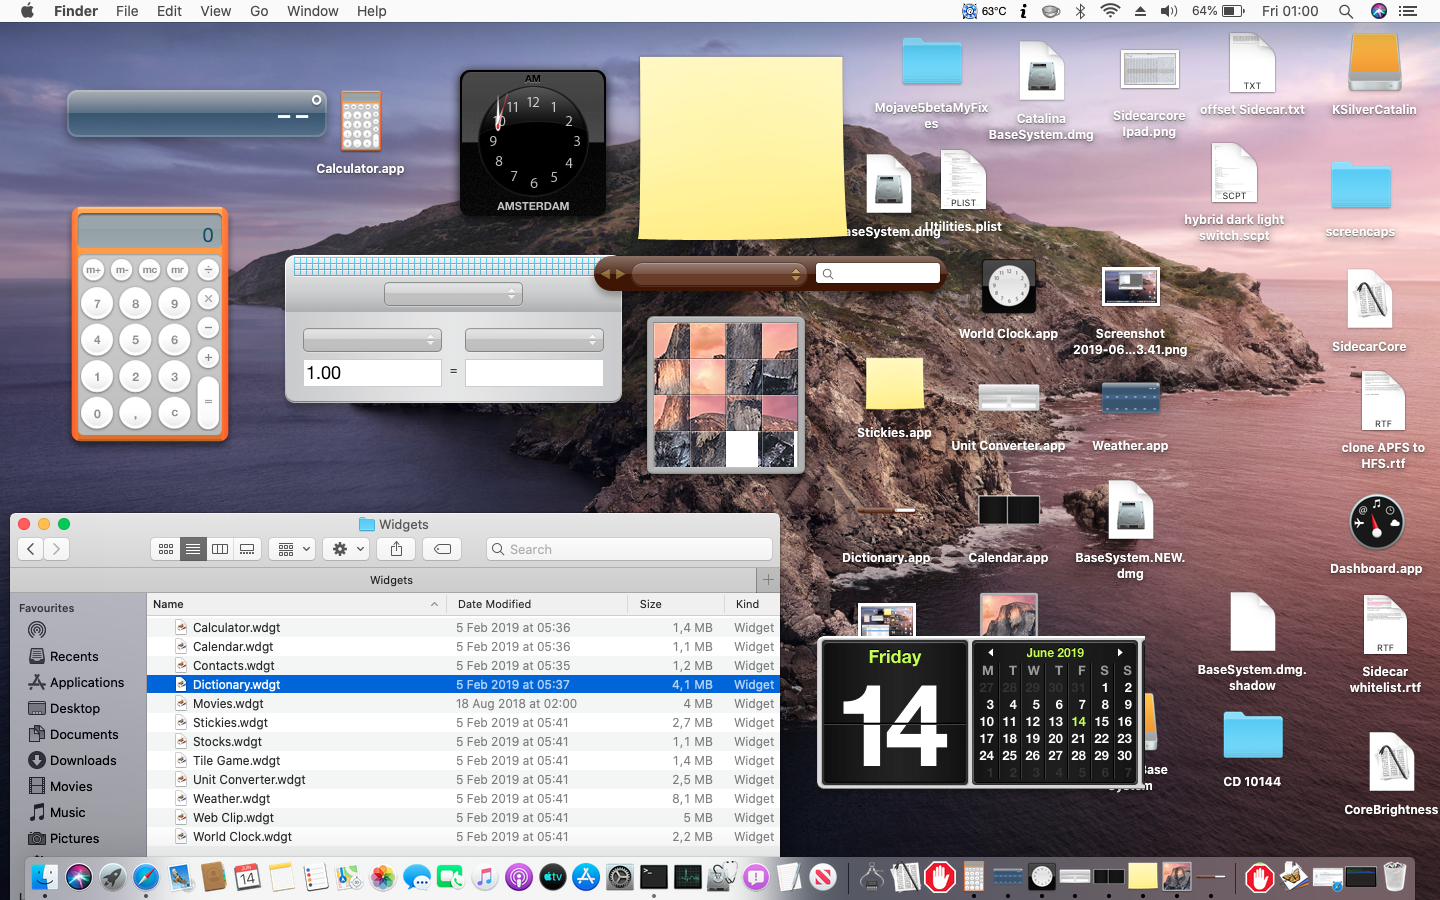Screen dimensions: 1440x900
Task: Open App Store from the Dock
Action: [x=586, y=878]
